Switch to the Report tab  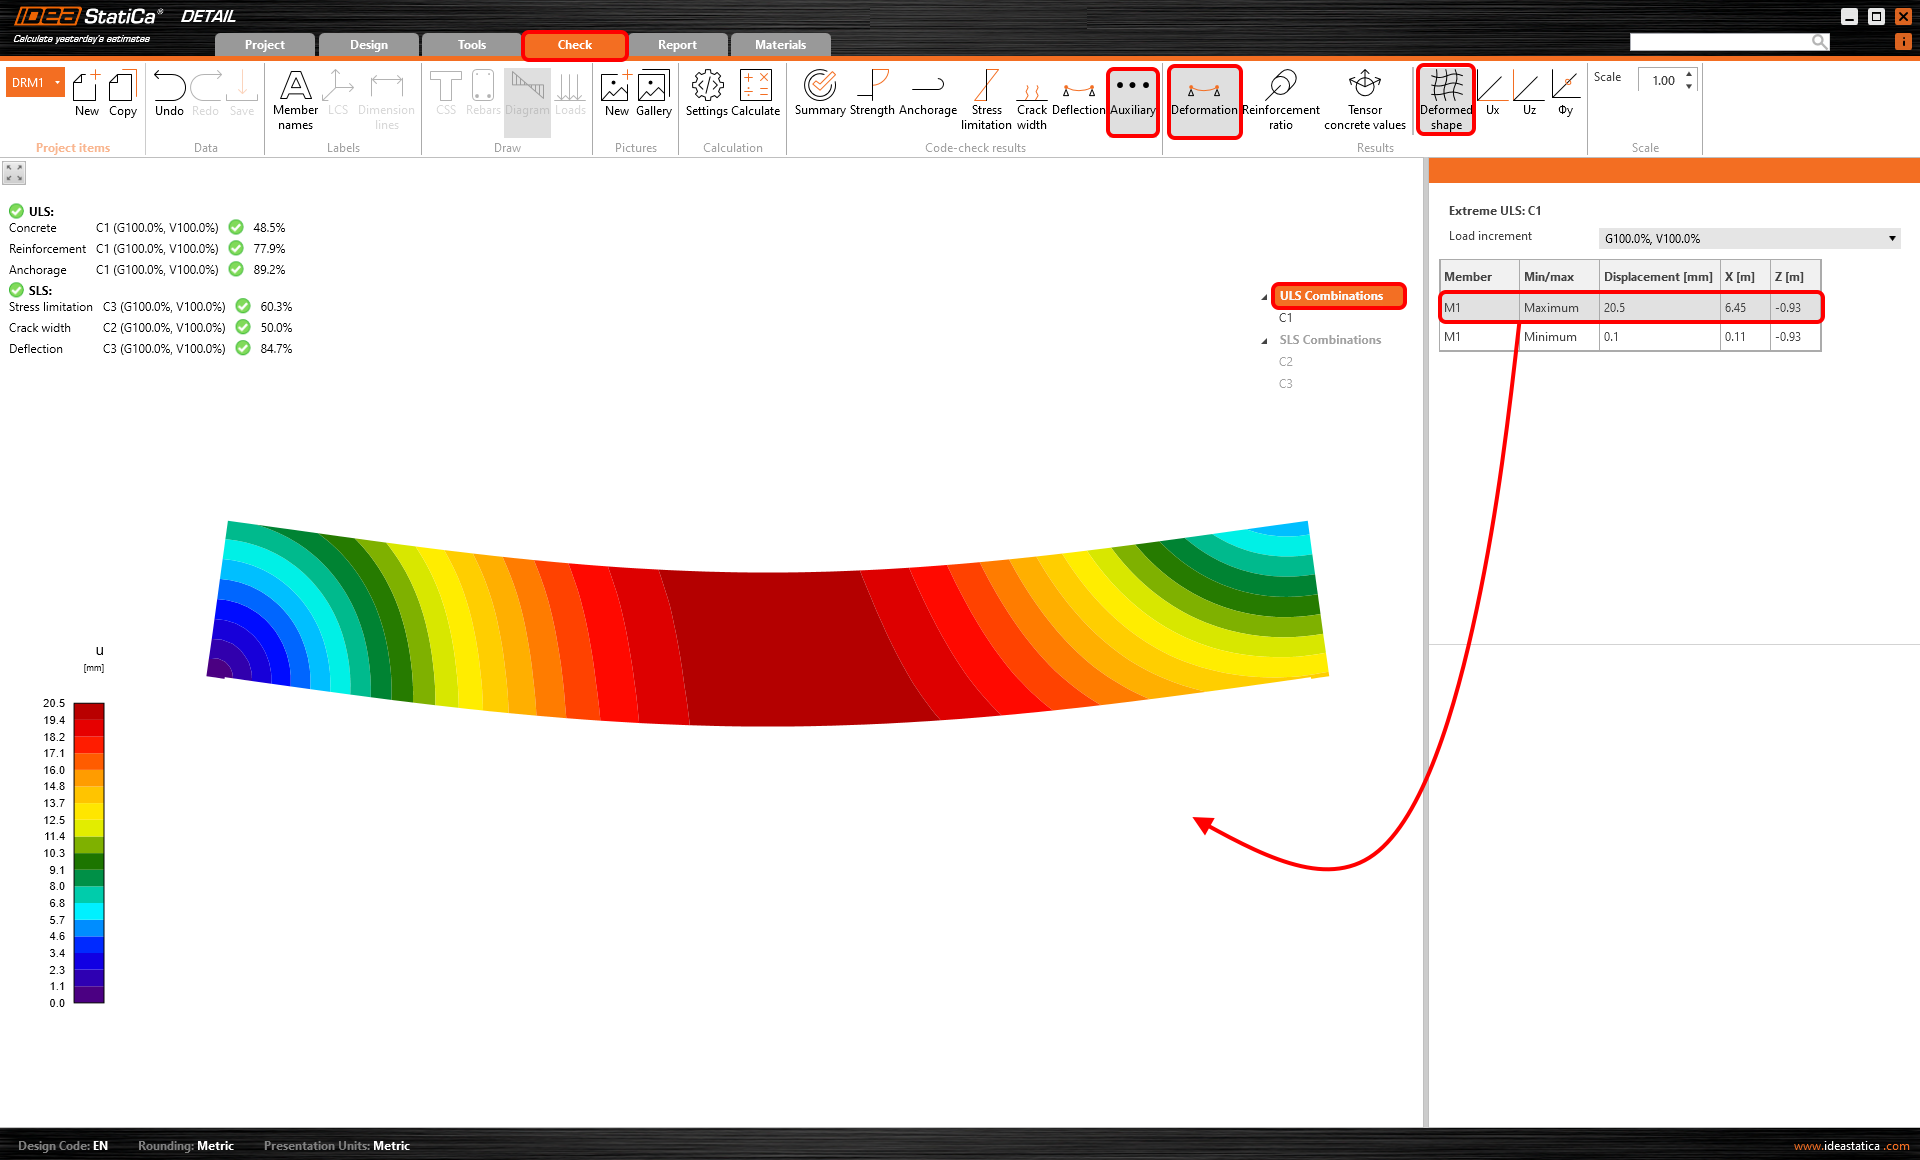pos(677,45)
